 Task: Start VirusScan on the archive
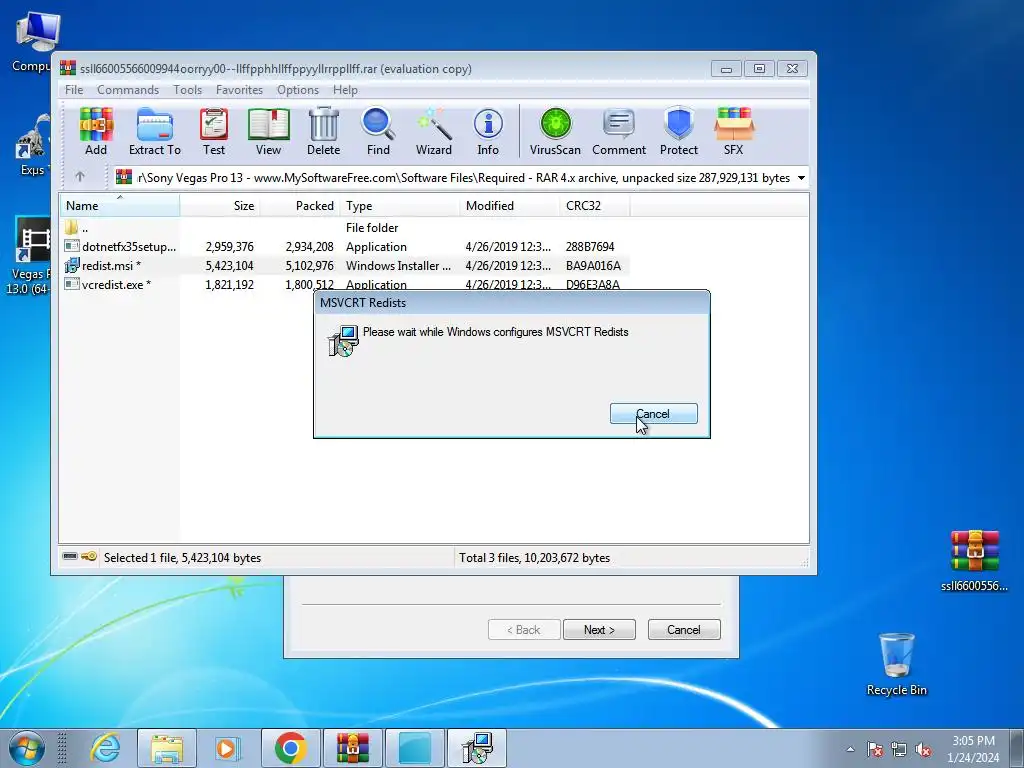coord(555,131)
